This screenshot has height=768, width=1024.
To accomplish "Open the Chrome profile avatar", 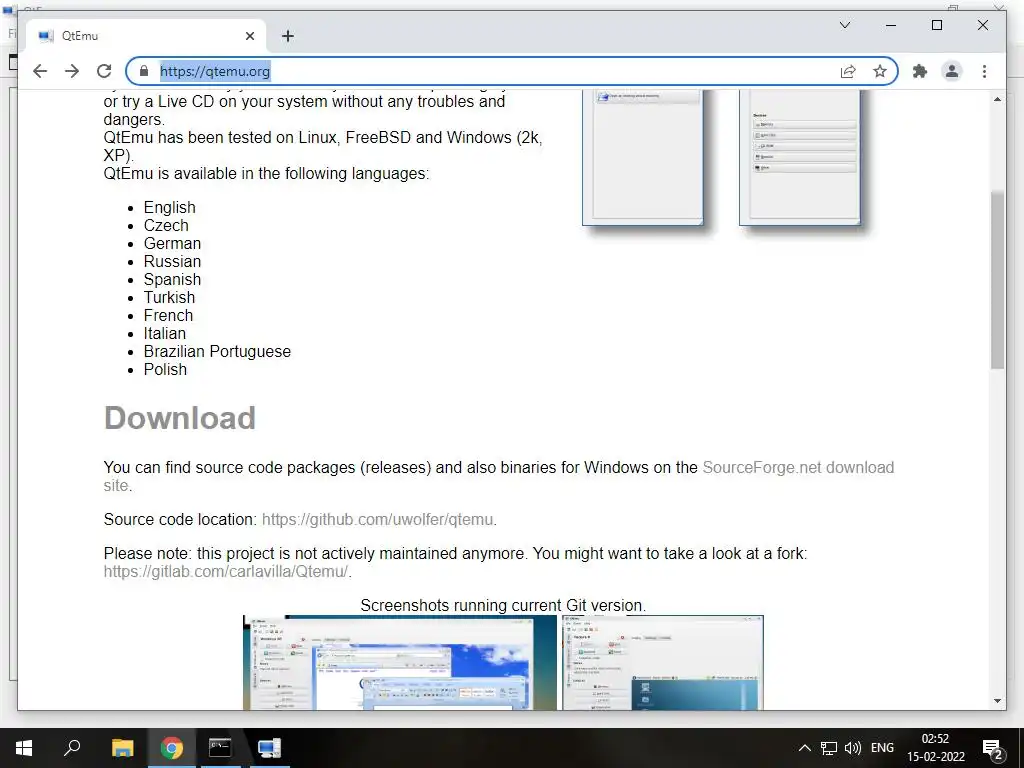I will point(952,71).
